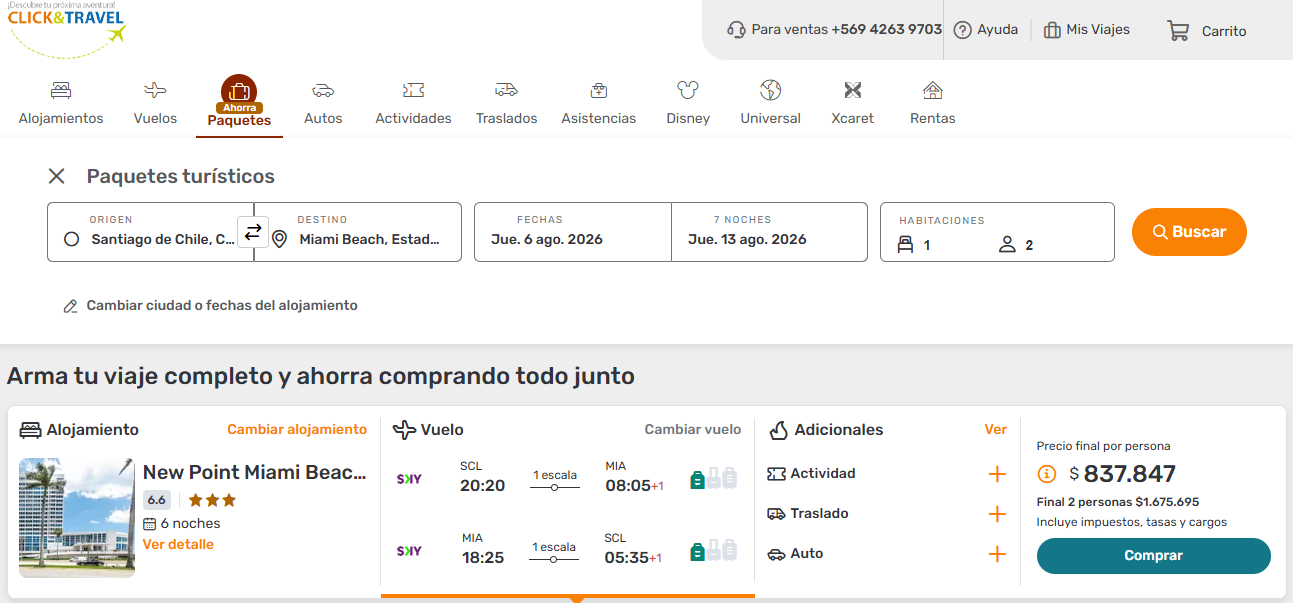1293x603 pixels.
Task: Open the Vuelos tab
Action: tap(155, 103)
